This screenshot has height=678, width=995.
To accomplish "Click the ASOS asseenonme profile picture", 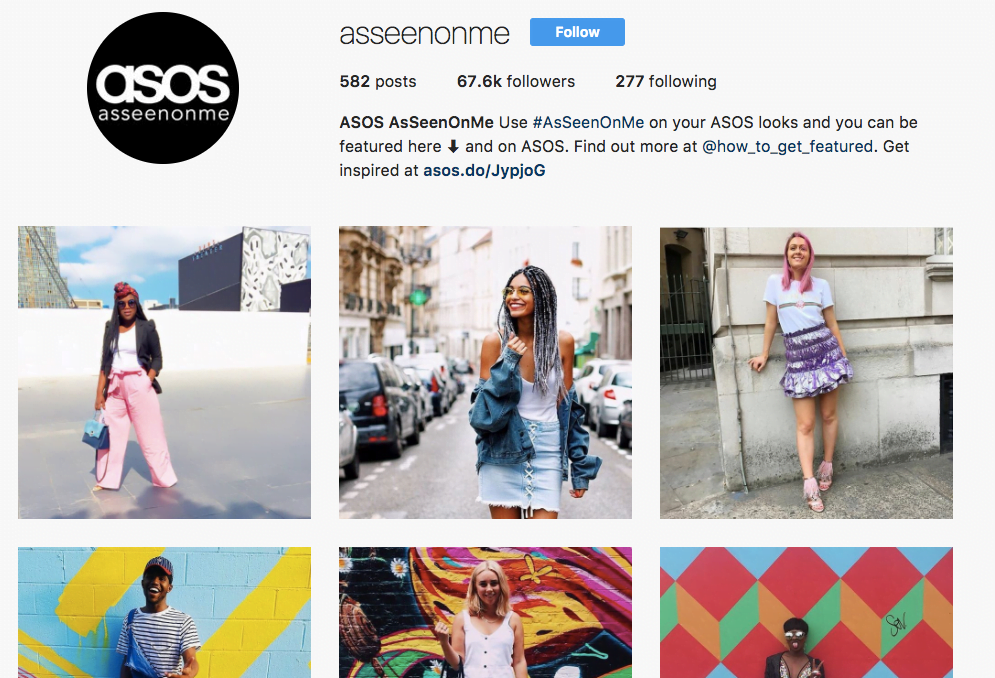I will click(x=163, y=88).
